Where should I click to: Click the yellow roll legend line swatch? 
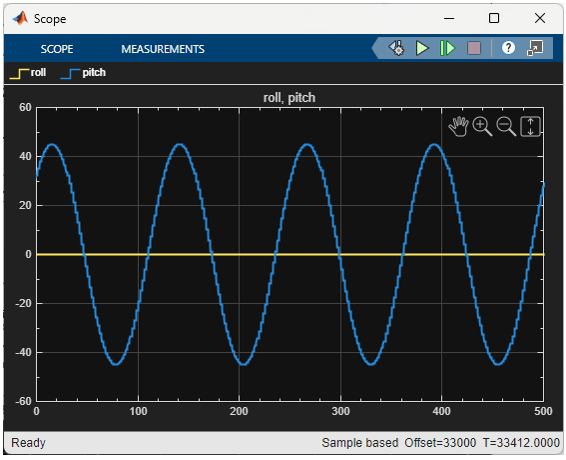(x=19, y=74)
